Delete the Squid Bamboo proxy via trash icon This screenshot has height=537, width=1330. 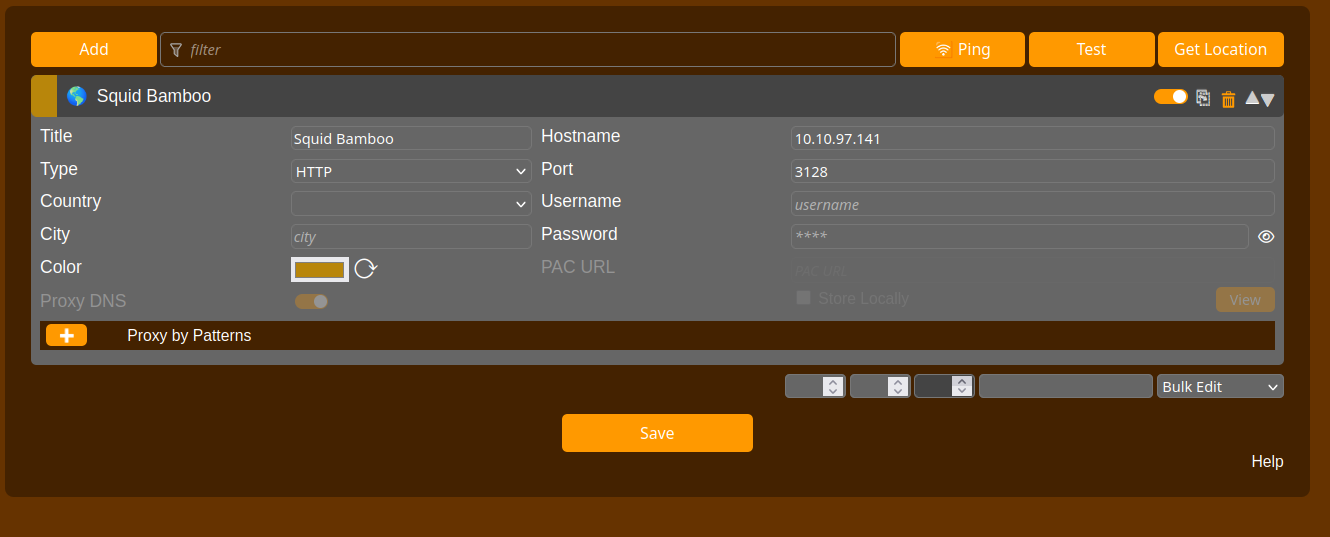pos(1228,98)
